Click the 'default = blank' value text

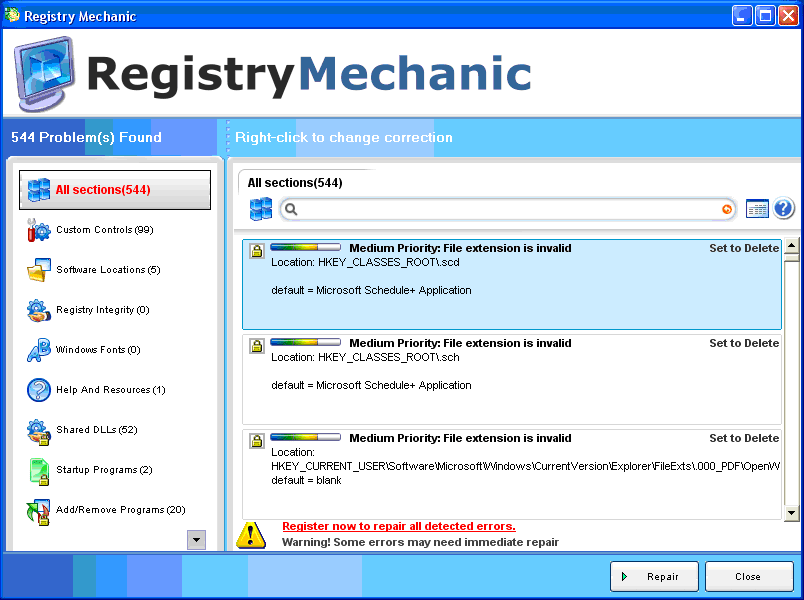tap(306, 481)
